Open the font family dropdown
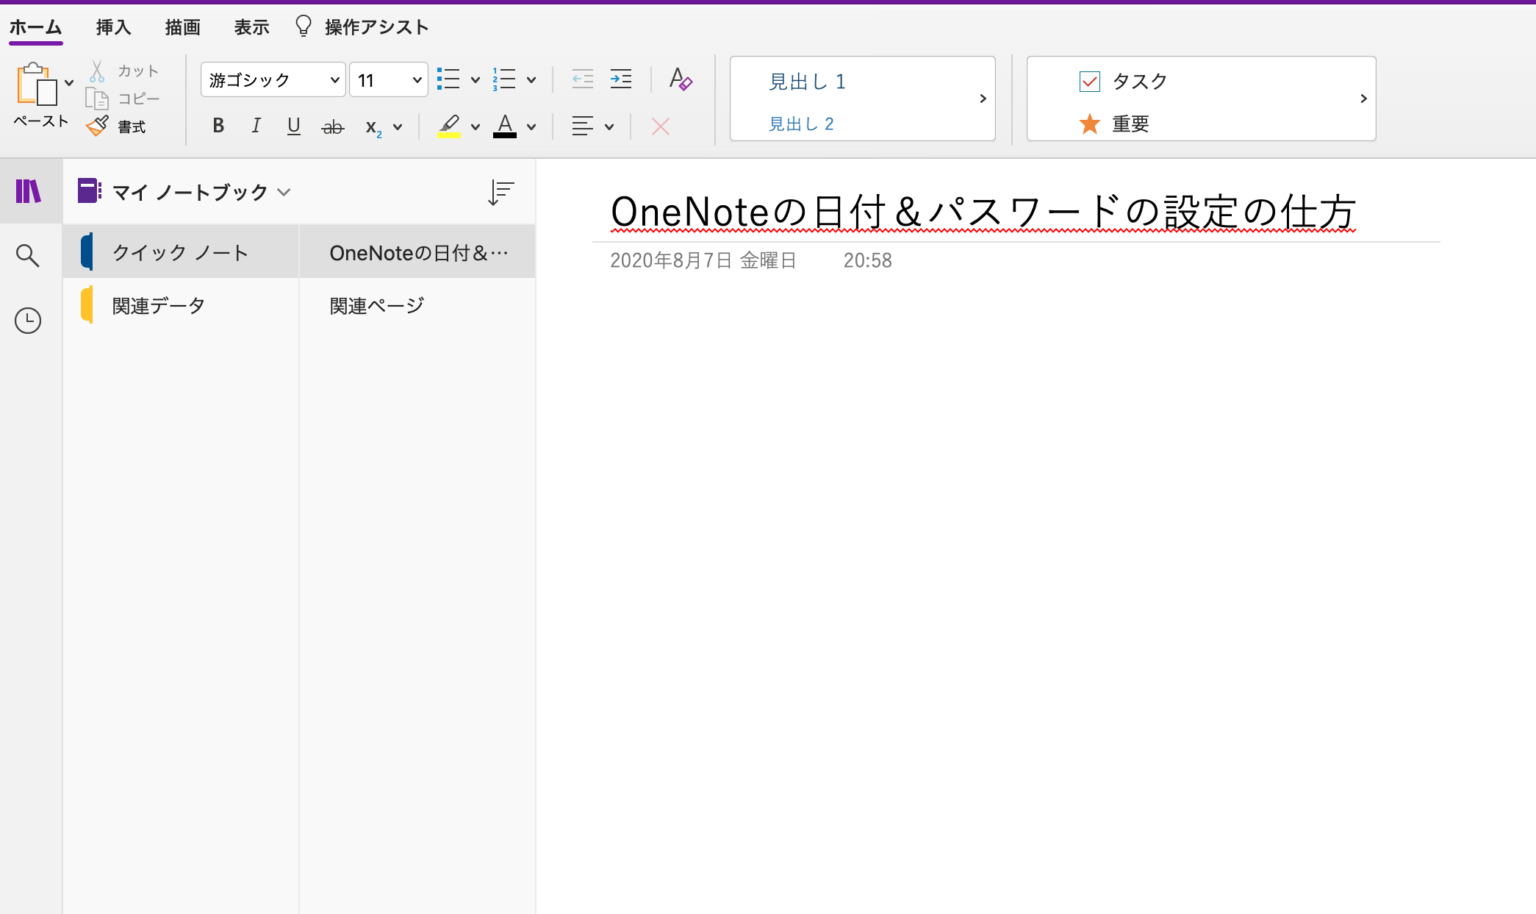 [271, 79]
